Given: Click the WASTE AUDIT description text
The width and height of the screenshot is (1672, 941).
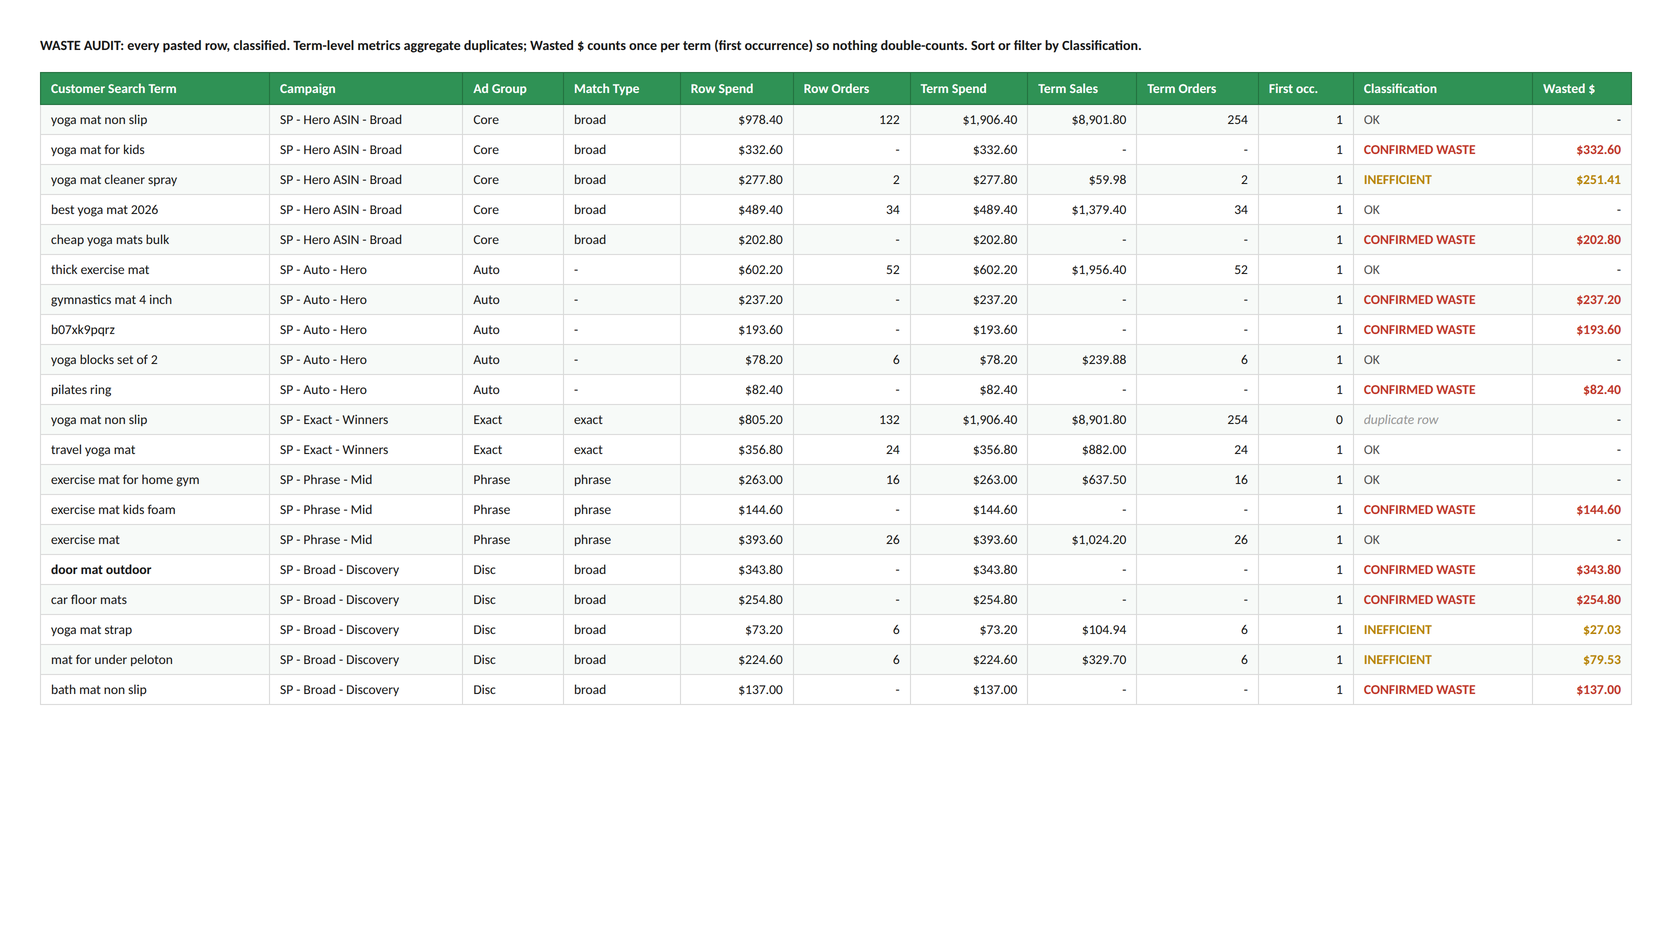Looking at the screenshot, I should pos(590,46).
